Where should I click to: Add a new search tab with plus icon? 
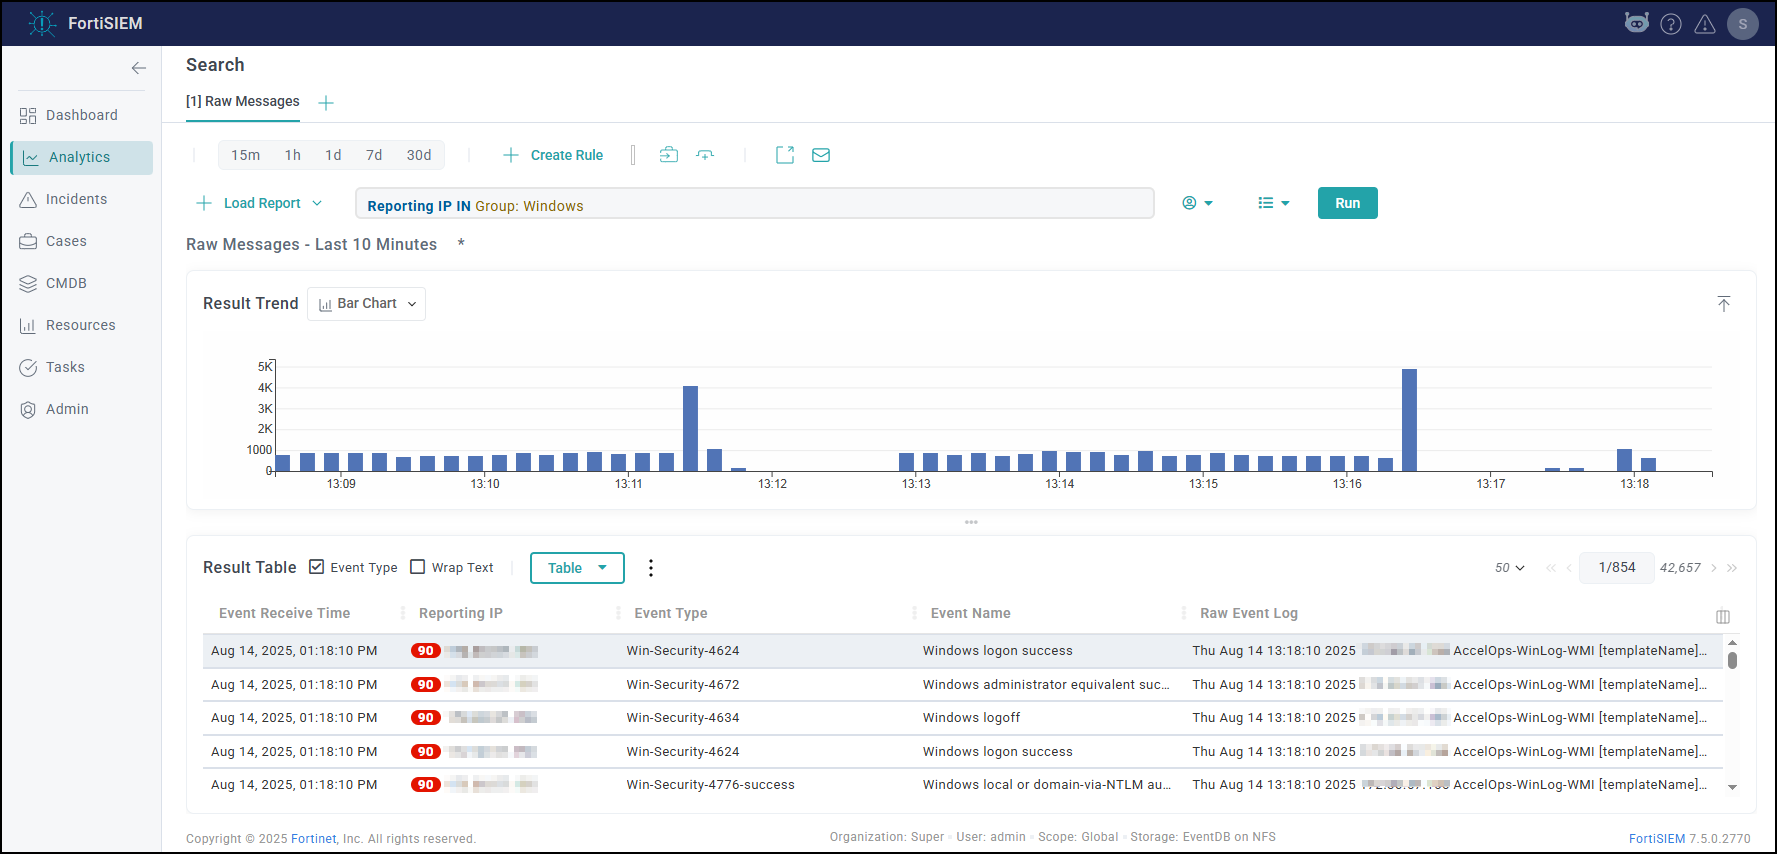[326, 103]
